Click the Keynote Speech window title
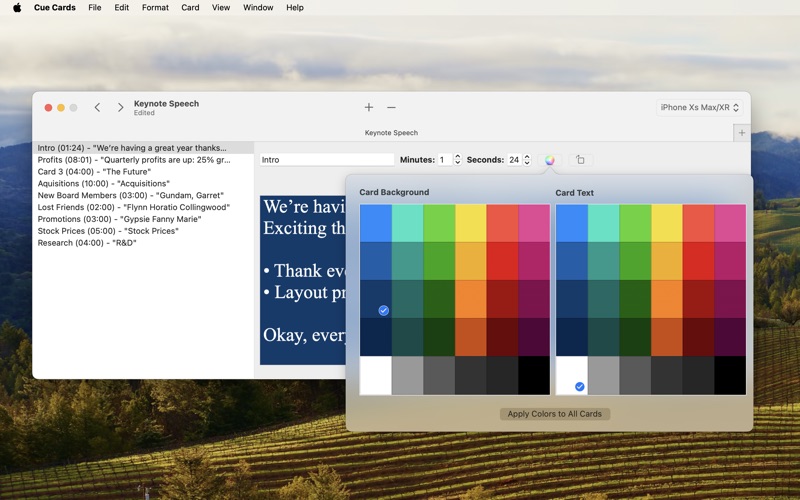The width and height of the screenshot is (800, 500). tap(166, 104)
